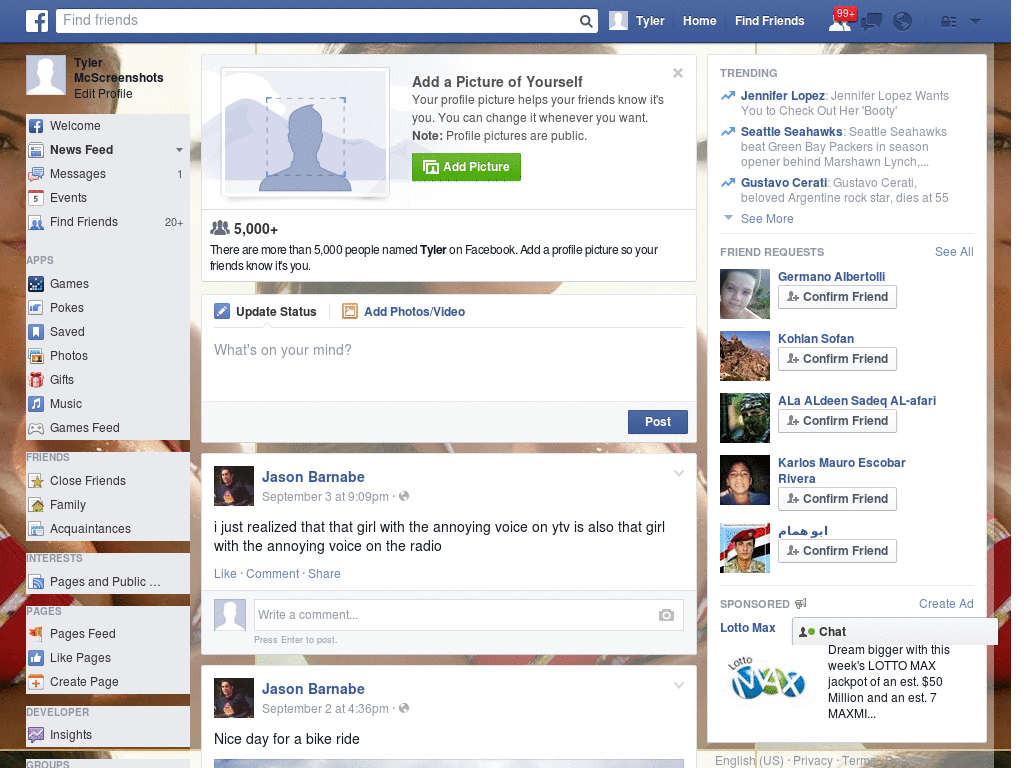Click the Pages Feed icon
The height and width of the screenshot is (768, 1024).
pos(36,633)
